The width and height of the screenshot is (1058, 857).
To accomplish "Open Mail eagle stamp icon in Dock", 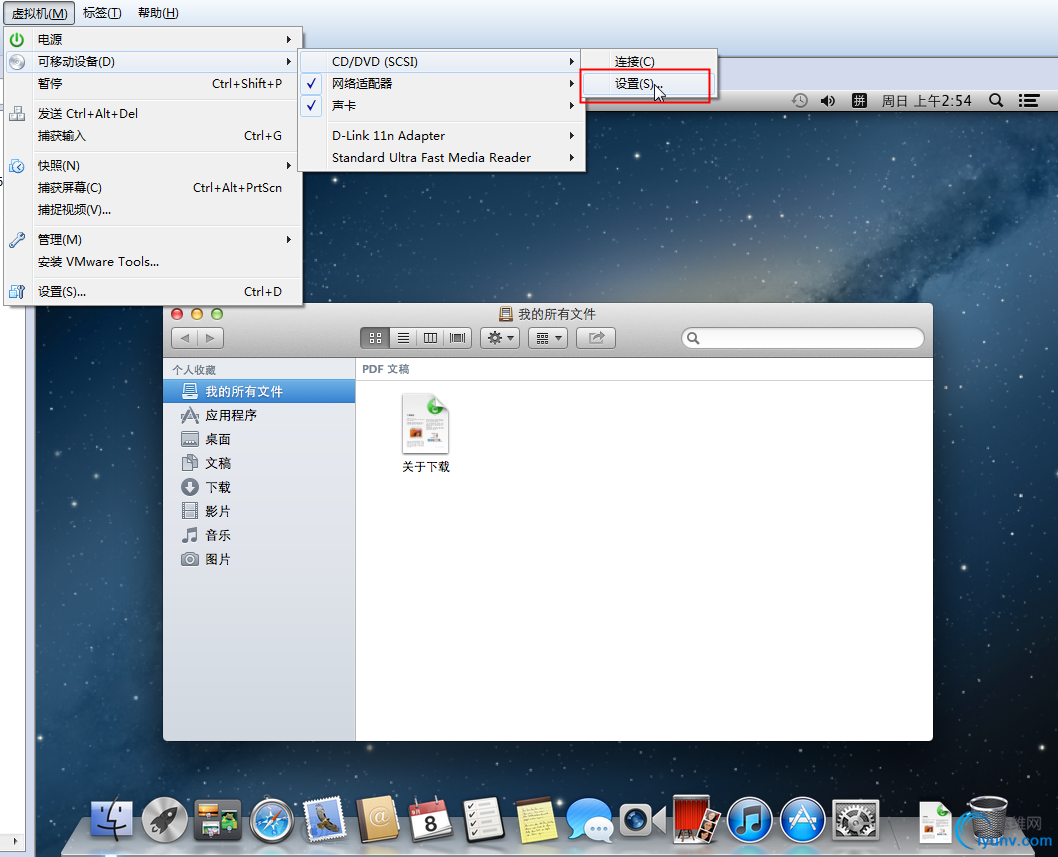I will click(x=325, y=819).
